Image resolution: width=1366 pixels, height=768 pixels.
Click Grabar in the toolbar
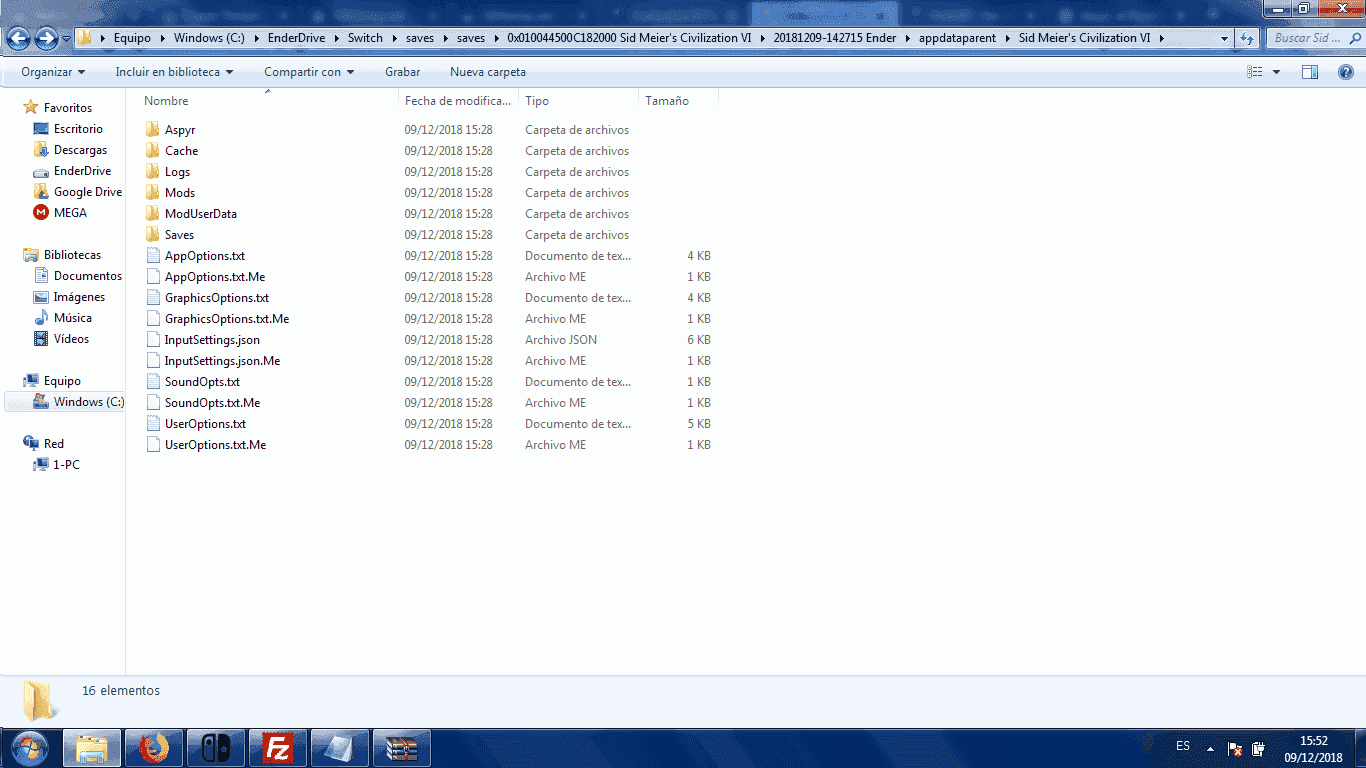tap(402, 72)
